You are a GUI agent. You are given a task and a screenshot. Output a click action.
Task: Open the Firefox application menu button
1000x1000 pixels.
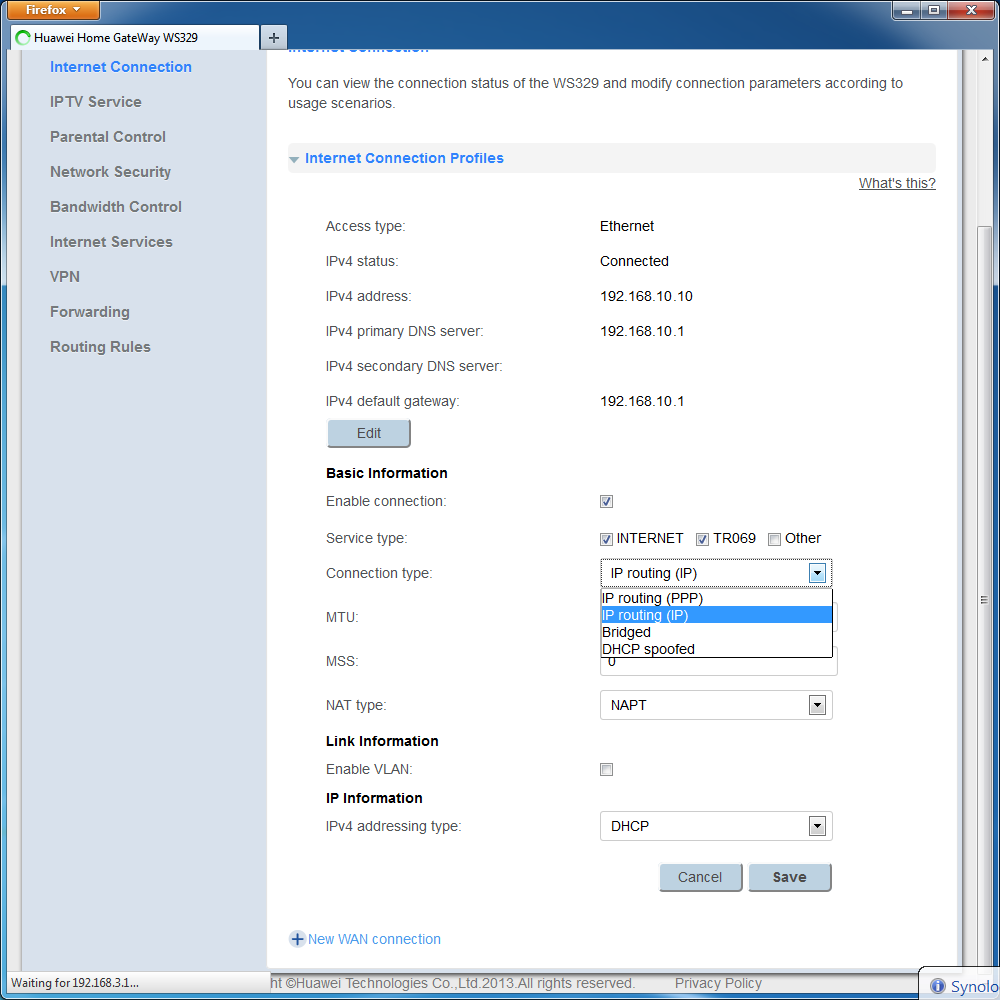point(54,10)
